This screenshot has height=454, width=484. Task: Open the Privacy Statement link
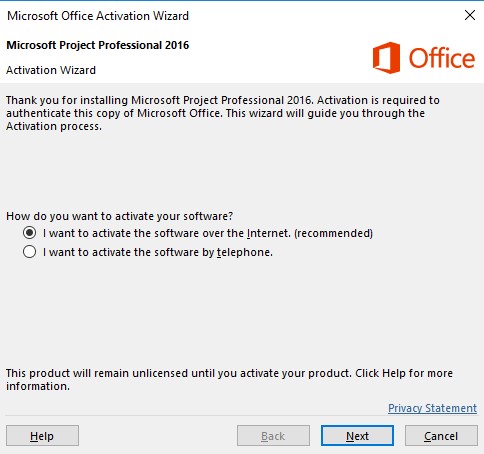[x=432, y=408]
